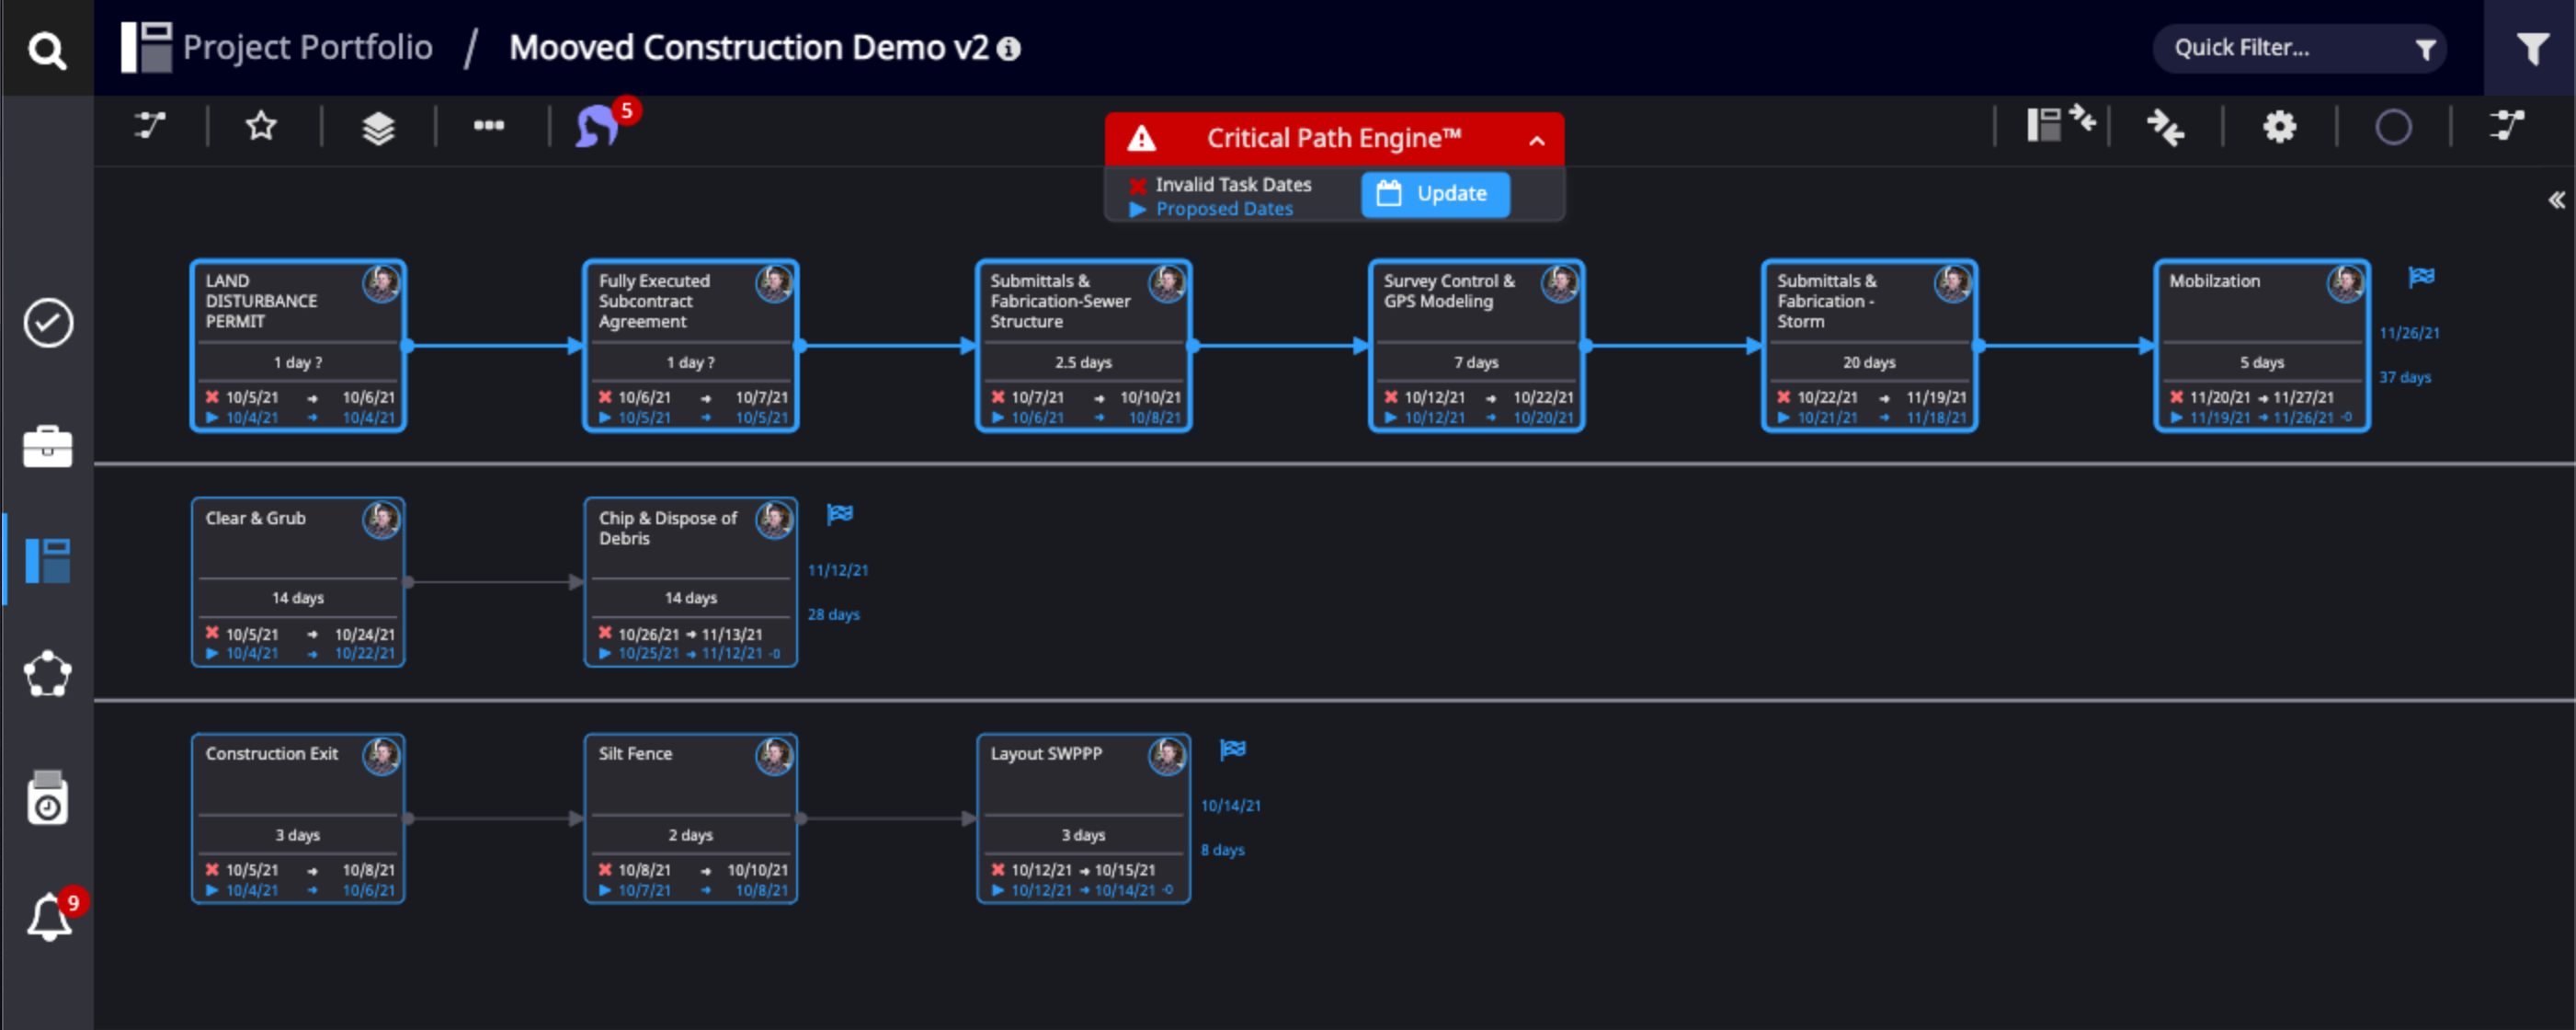Click the star favorite icon
The width and height of the screenshot is (2576, 1030).
coord(261,126)
